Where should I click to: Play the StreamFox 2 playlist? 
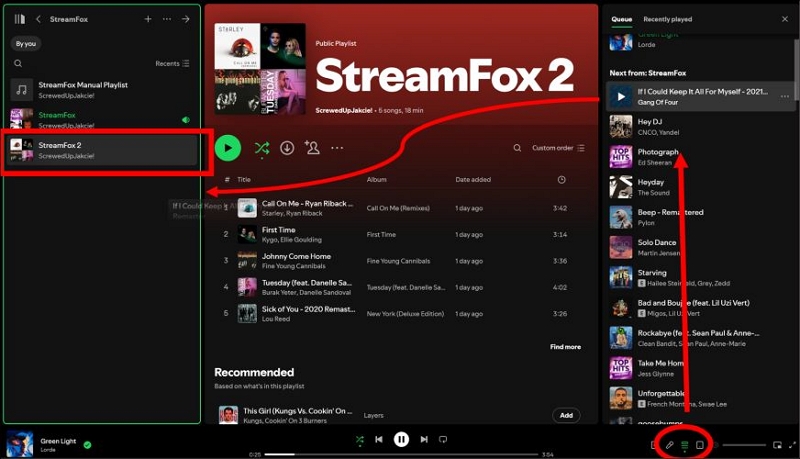tap(228, 148)
